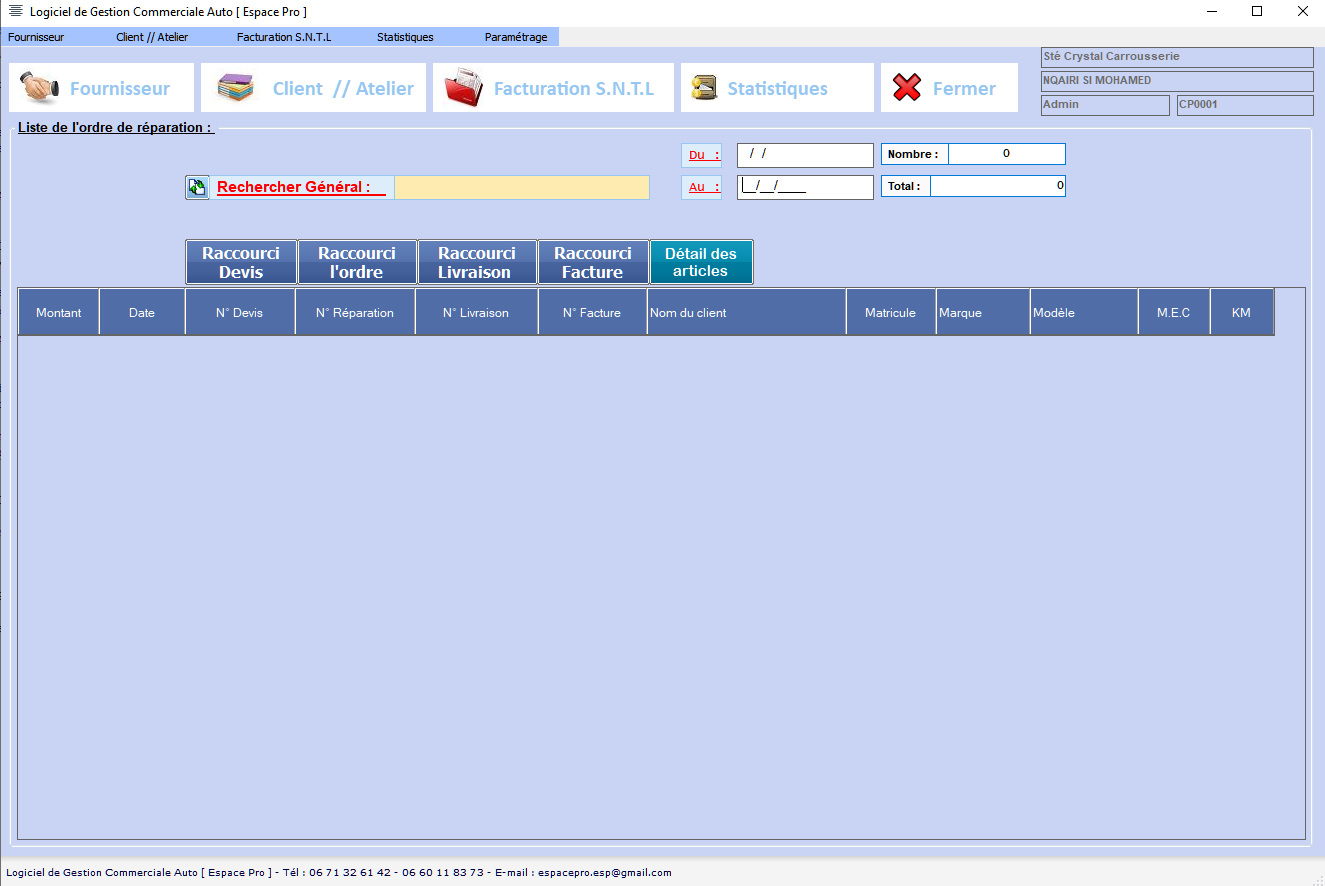Click the Au end date field
The width and height of the screenshot is (1325, 886).
click(x=805, y=187)
